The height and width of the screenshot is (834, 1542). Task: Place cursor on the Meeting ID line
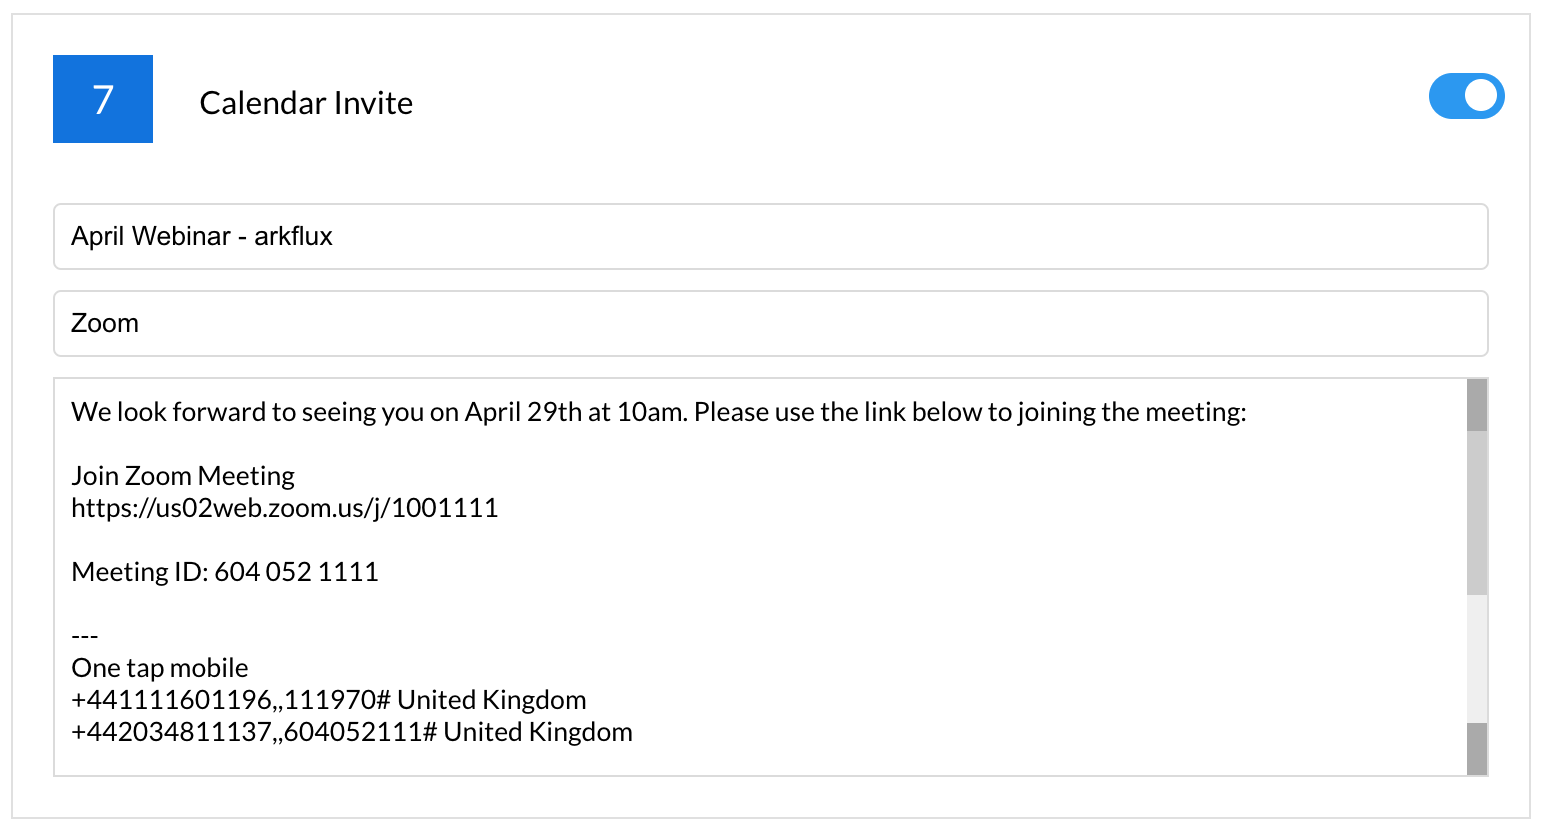pos(225,572)
